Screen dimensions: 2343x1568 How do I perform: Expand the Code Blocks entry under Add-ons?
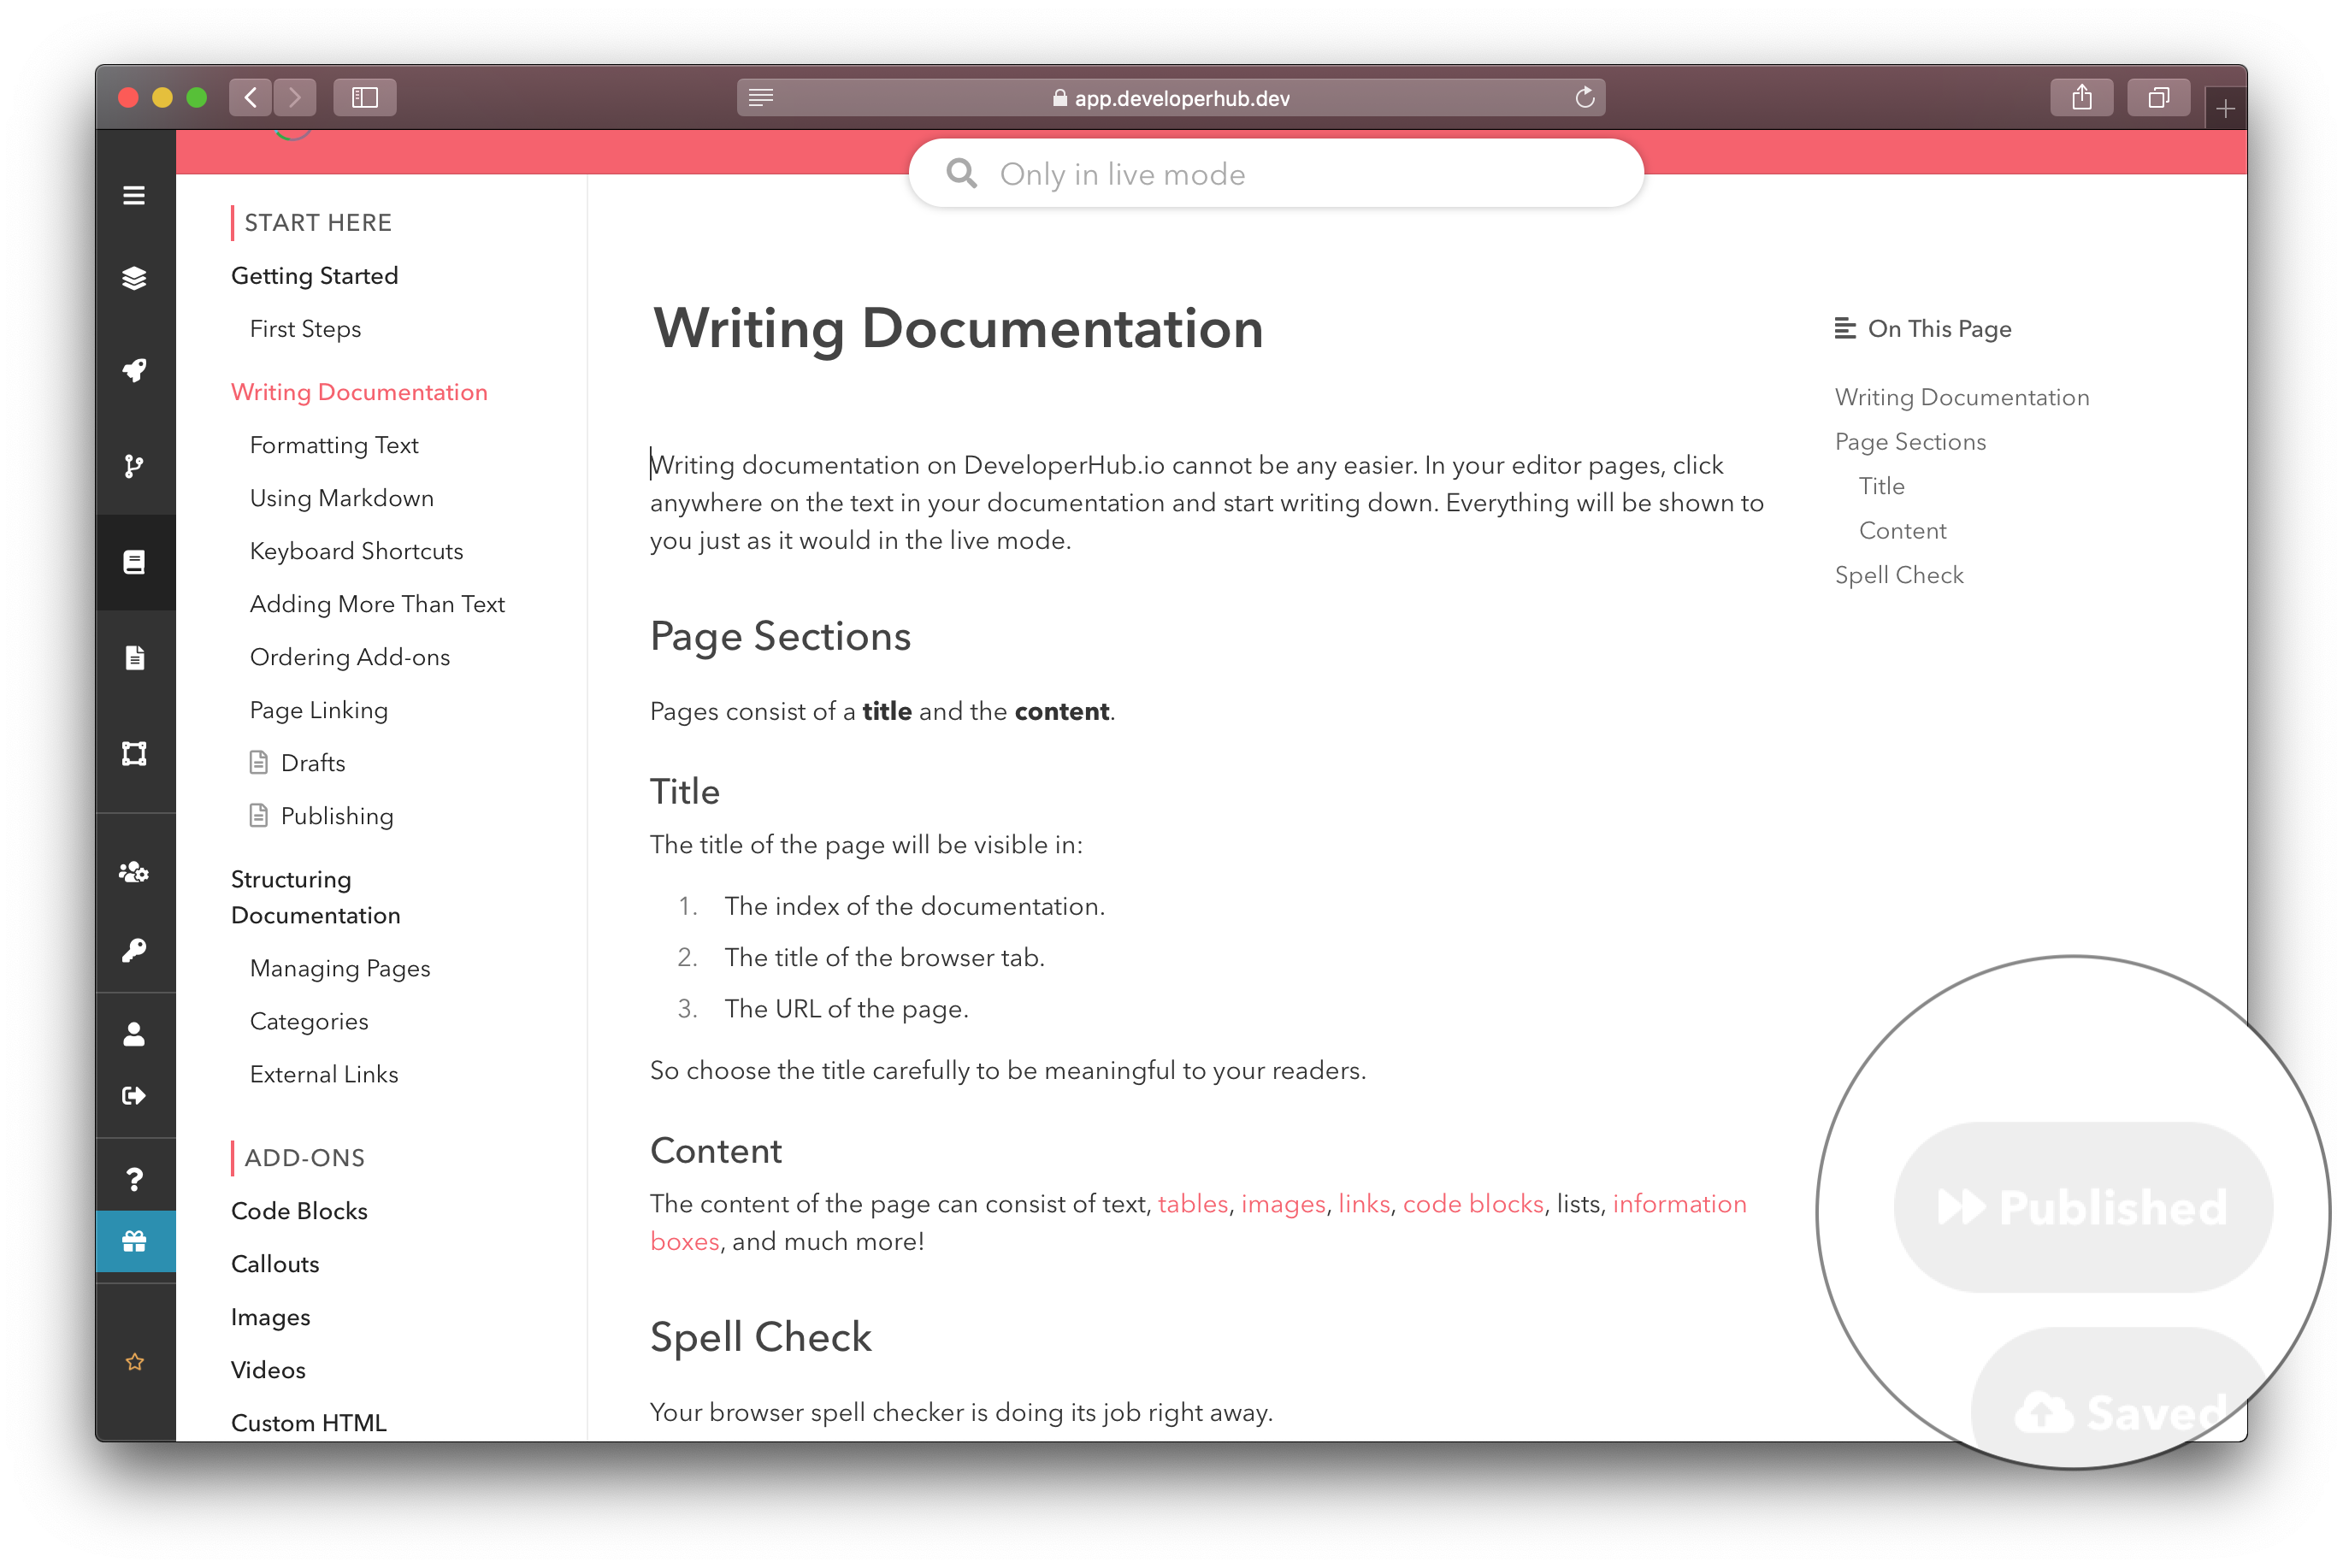tap(299, 1210)
